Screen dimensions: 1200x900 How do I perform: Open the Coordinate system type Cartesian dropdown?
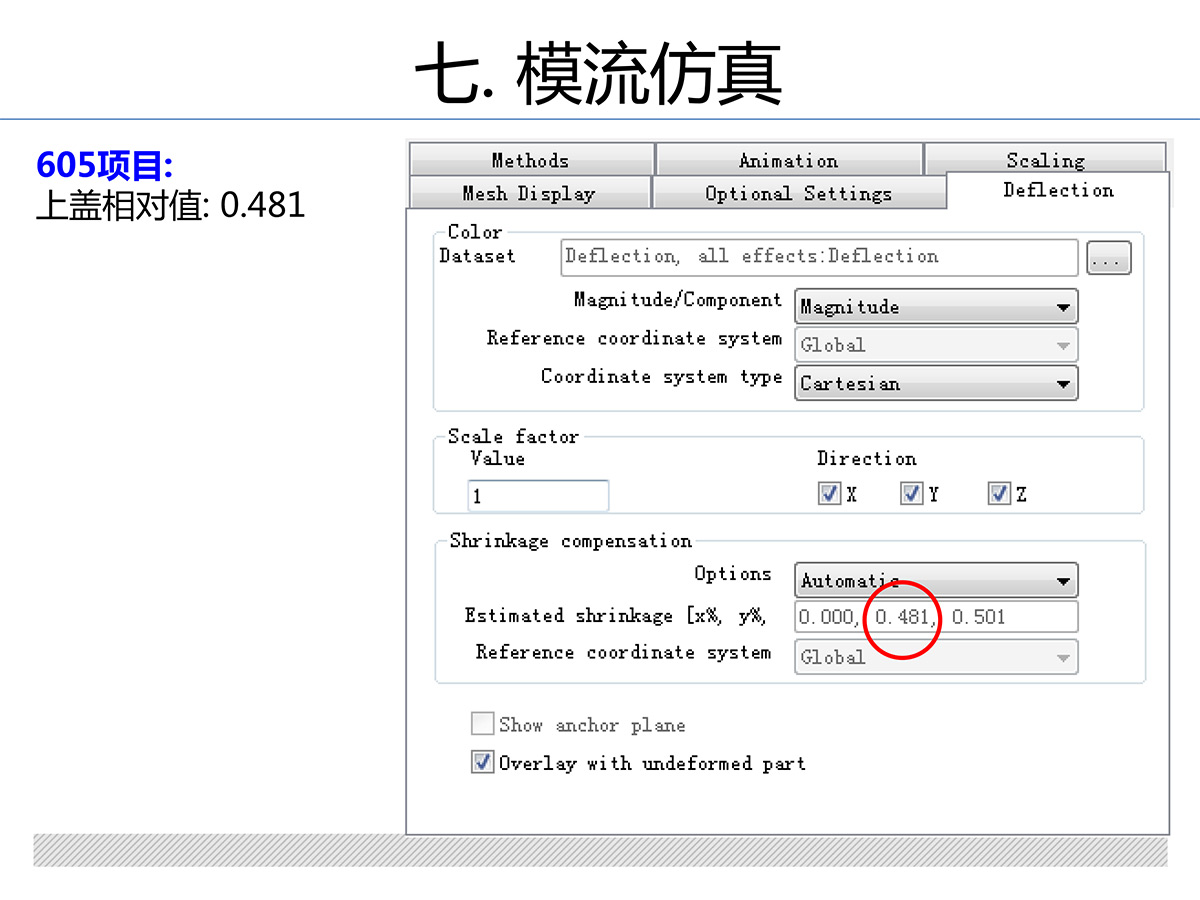936,383
